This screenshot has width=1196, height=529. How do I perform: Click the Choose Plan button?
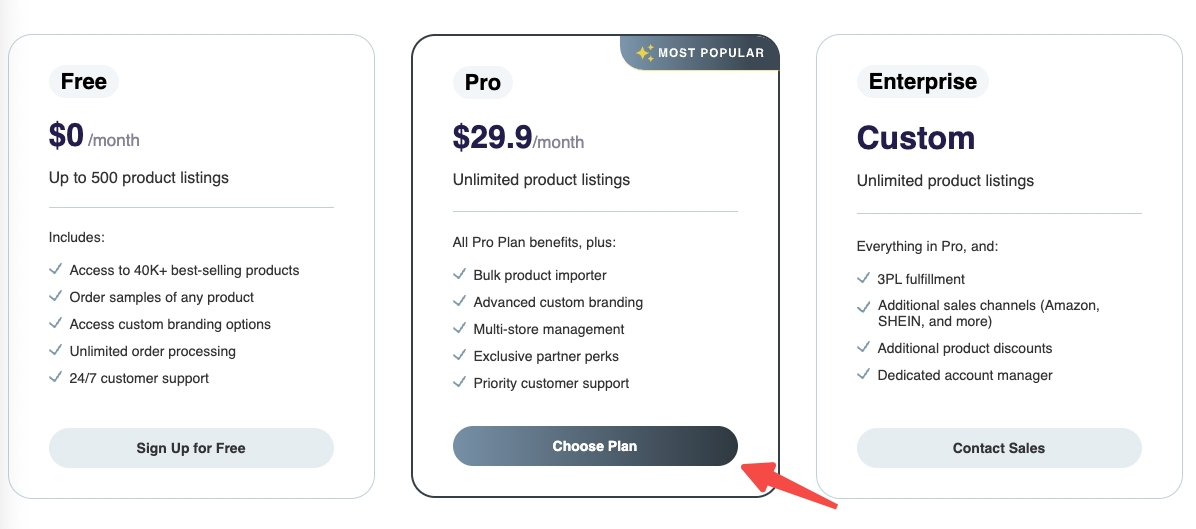[595, 446]
